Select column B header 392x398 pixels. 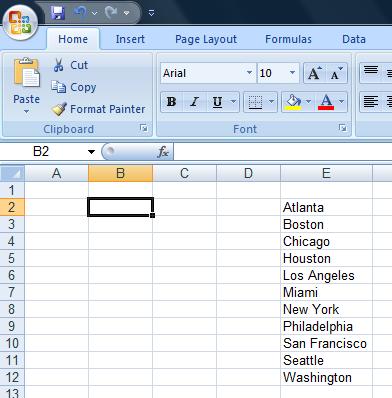[121, 173]
